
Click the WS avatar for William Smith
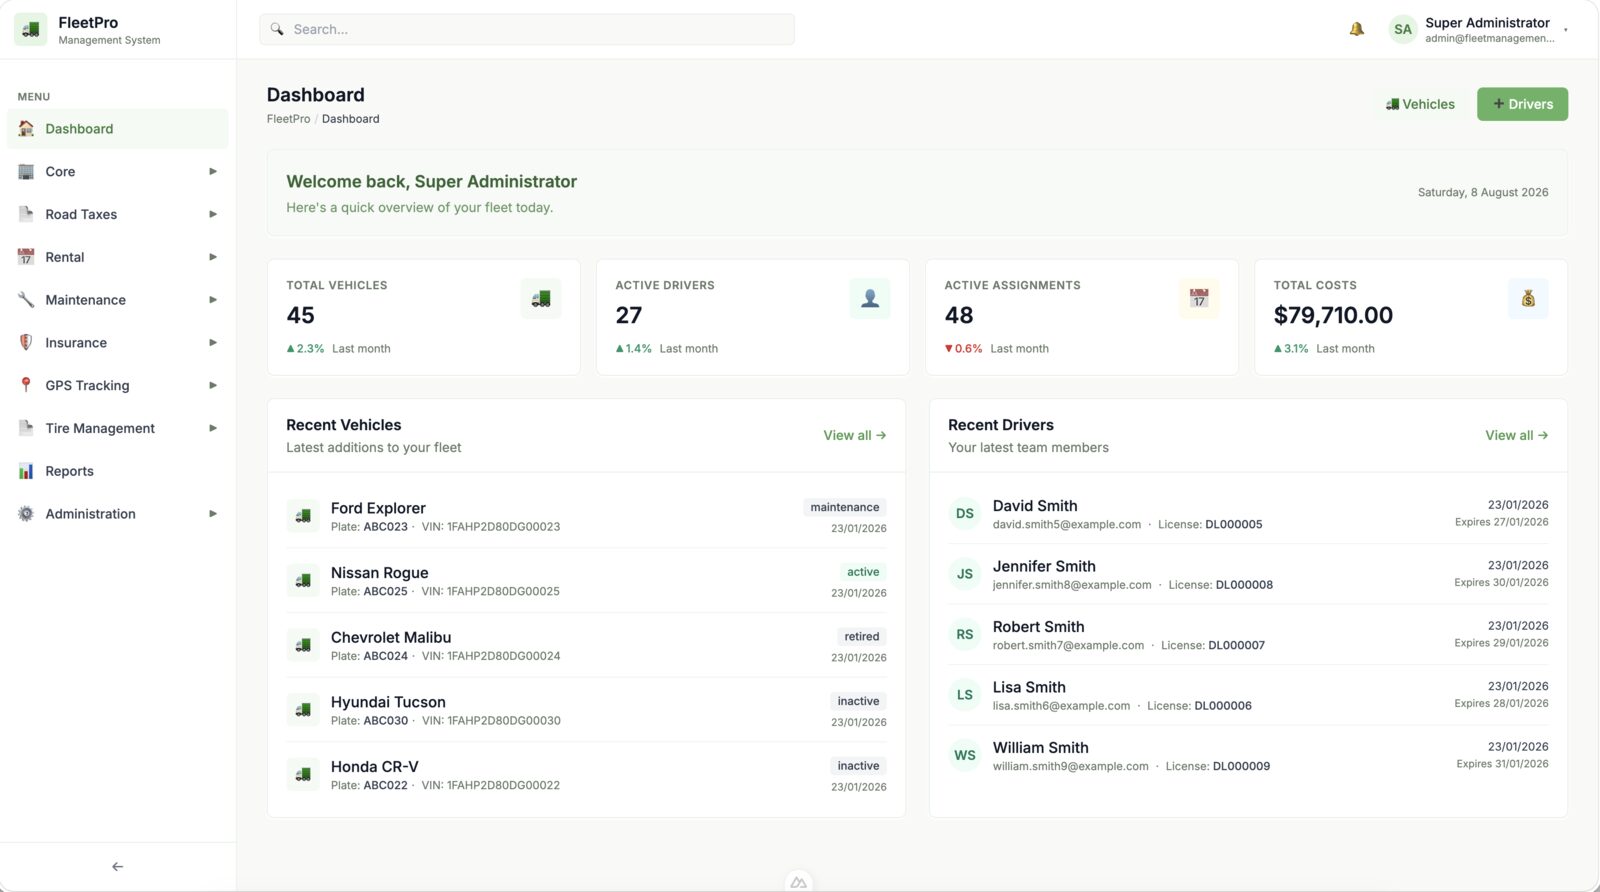pos(965,756)
